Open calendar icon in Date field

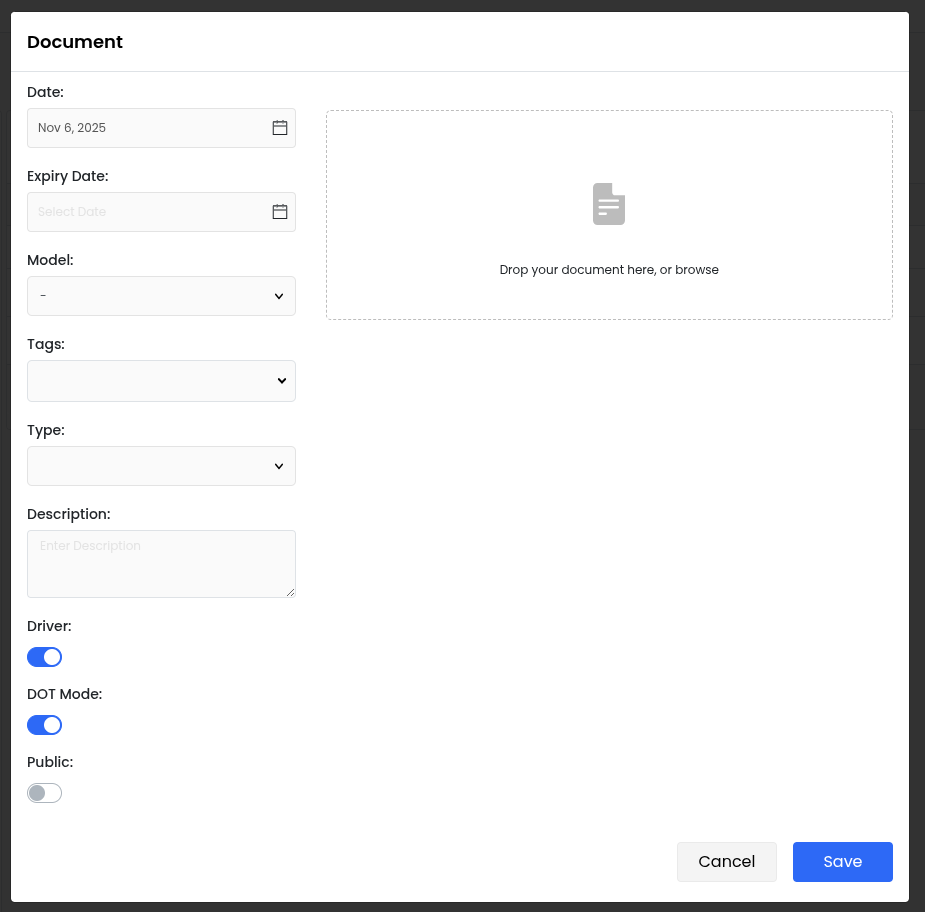280,128
